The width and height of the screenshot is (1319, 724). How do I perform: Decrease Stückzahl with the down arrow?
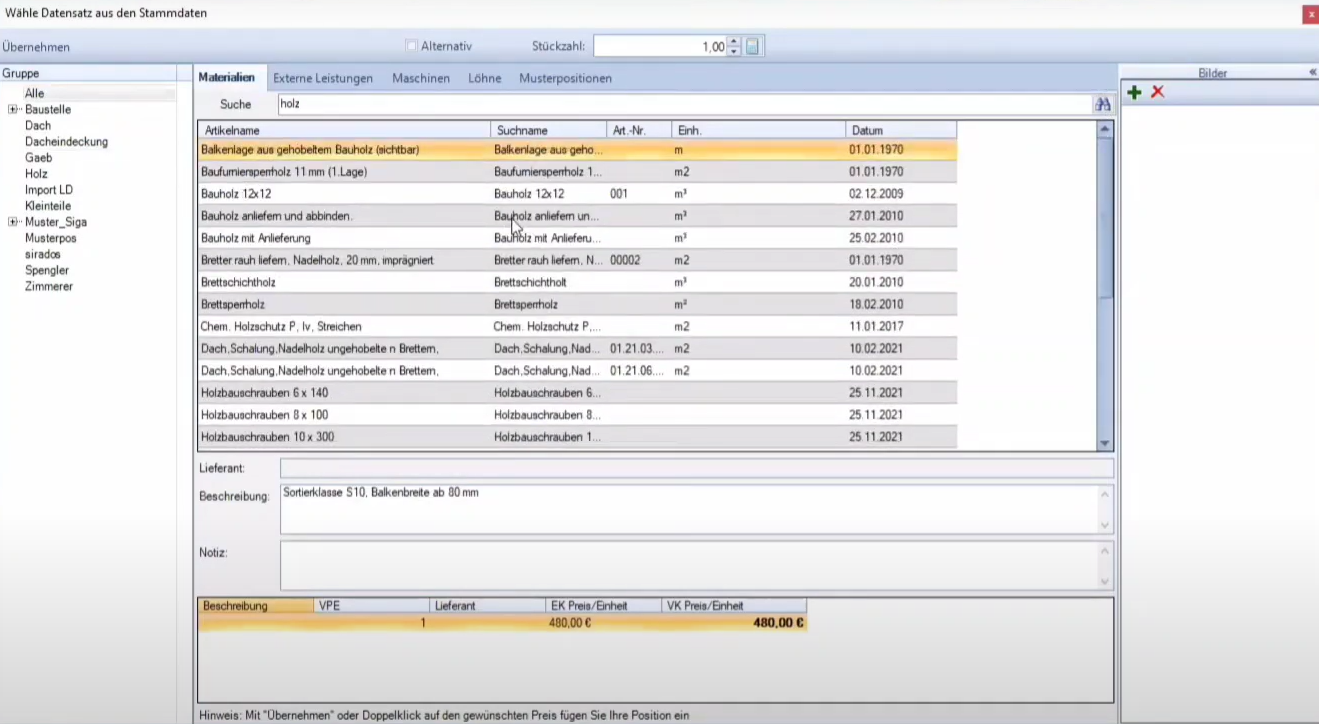[x=735, y=51]
